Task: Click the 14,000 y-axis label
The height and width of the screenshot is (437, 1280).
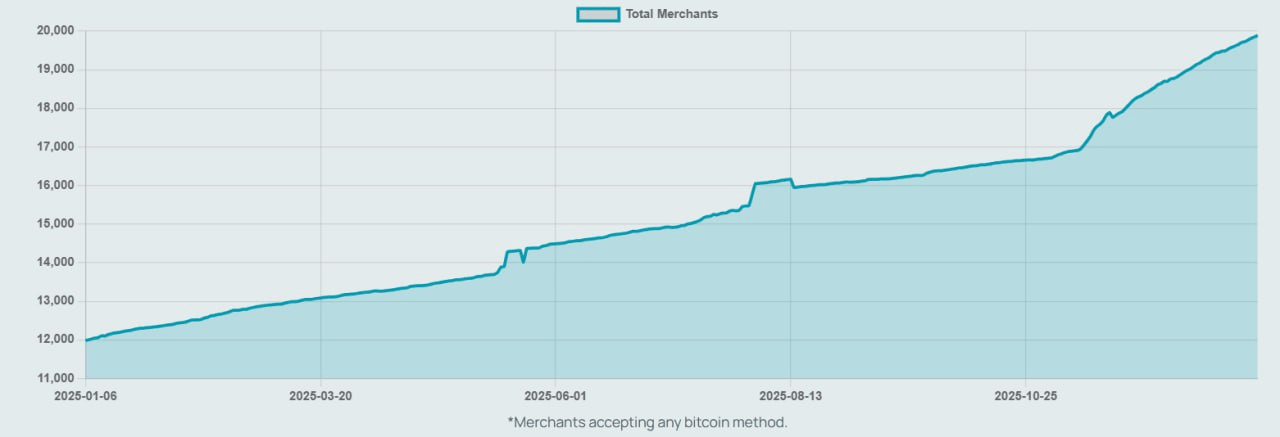Action: click(x=56, y=263)
